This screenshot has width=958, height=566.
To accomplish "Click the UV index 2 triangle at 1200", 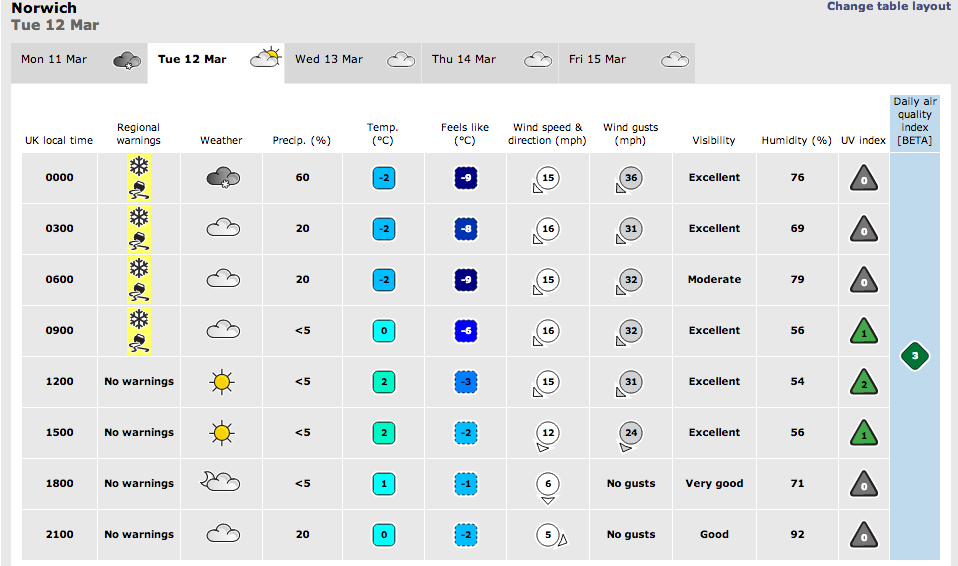I will pos(863,382).
